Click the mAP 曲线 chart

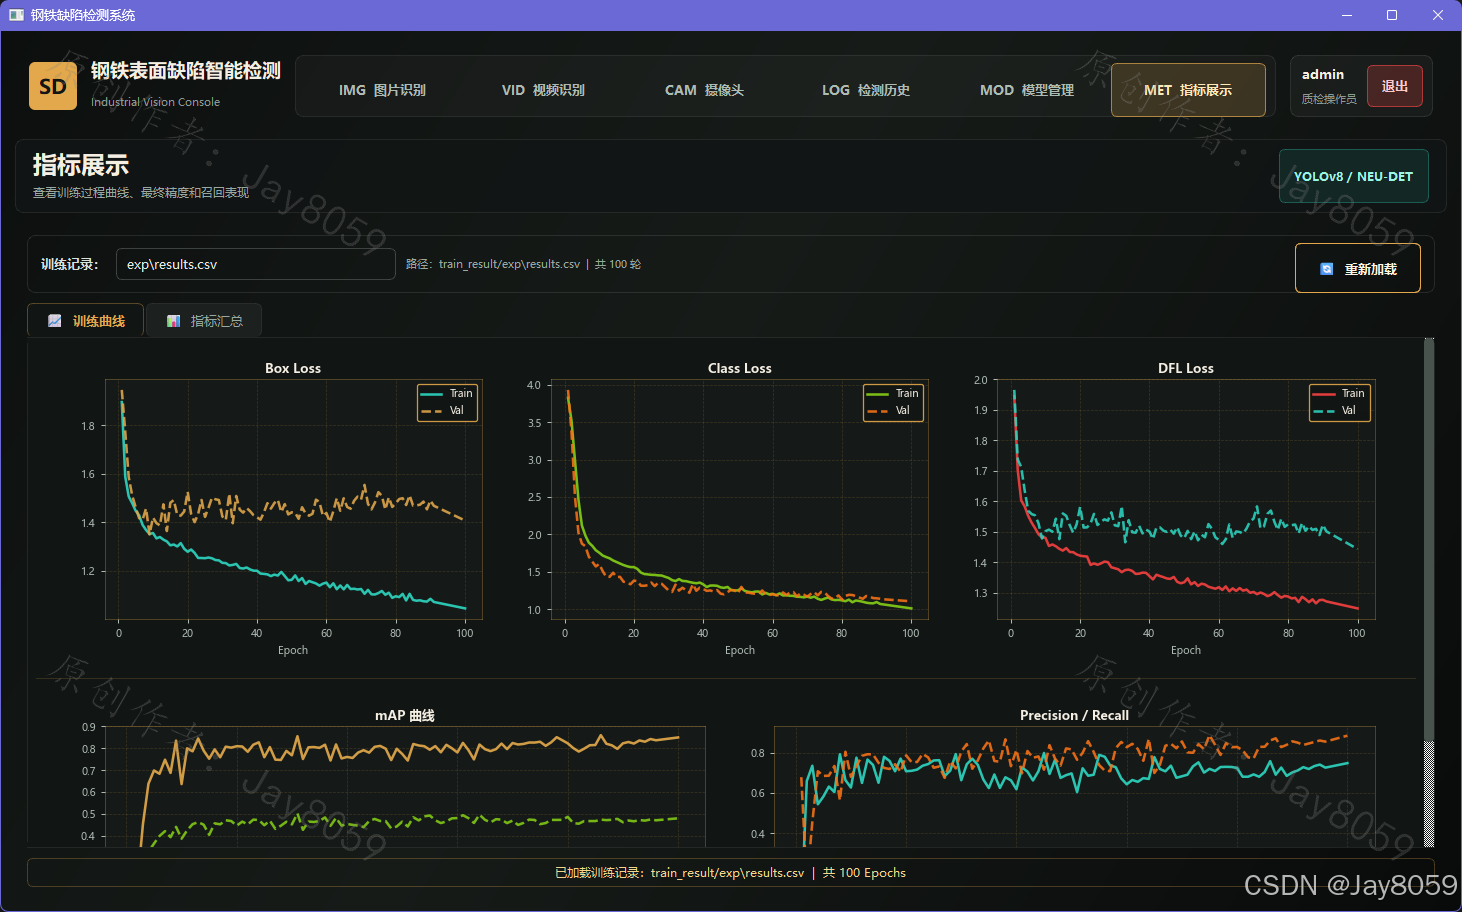click(404, 786)
